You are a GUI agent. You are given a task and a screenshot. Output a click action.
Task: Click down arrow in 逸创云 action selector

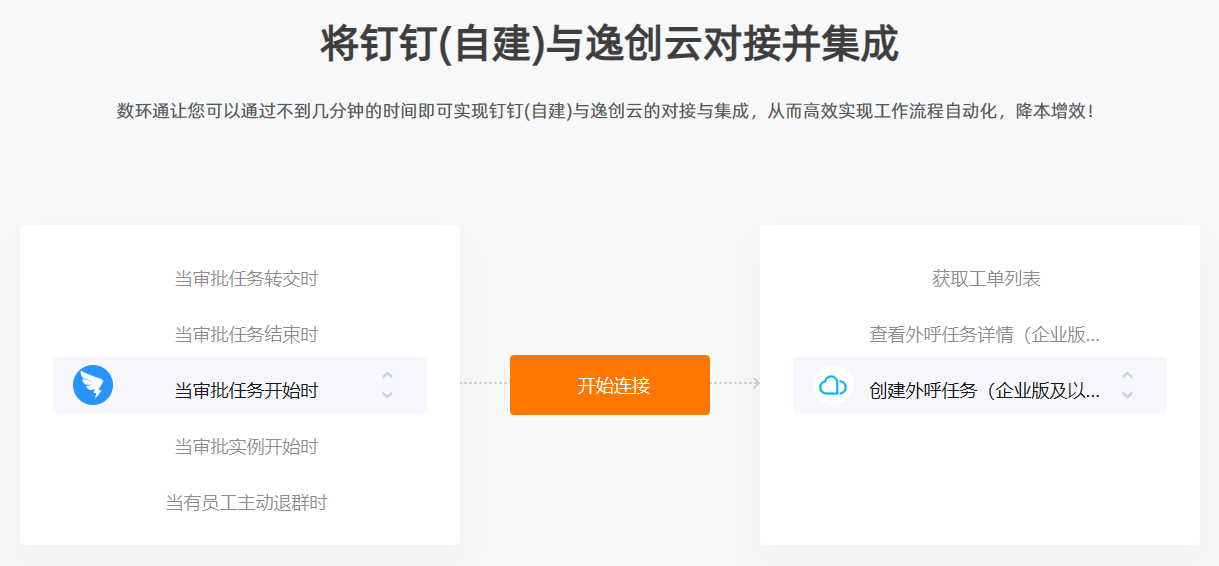point(1127,395)
